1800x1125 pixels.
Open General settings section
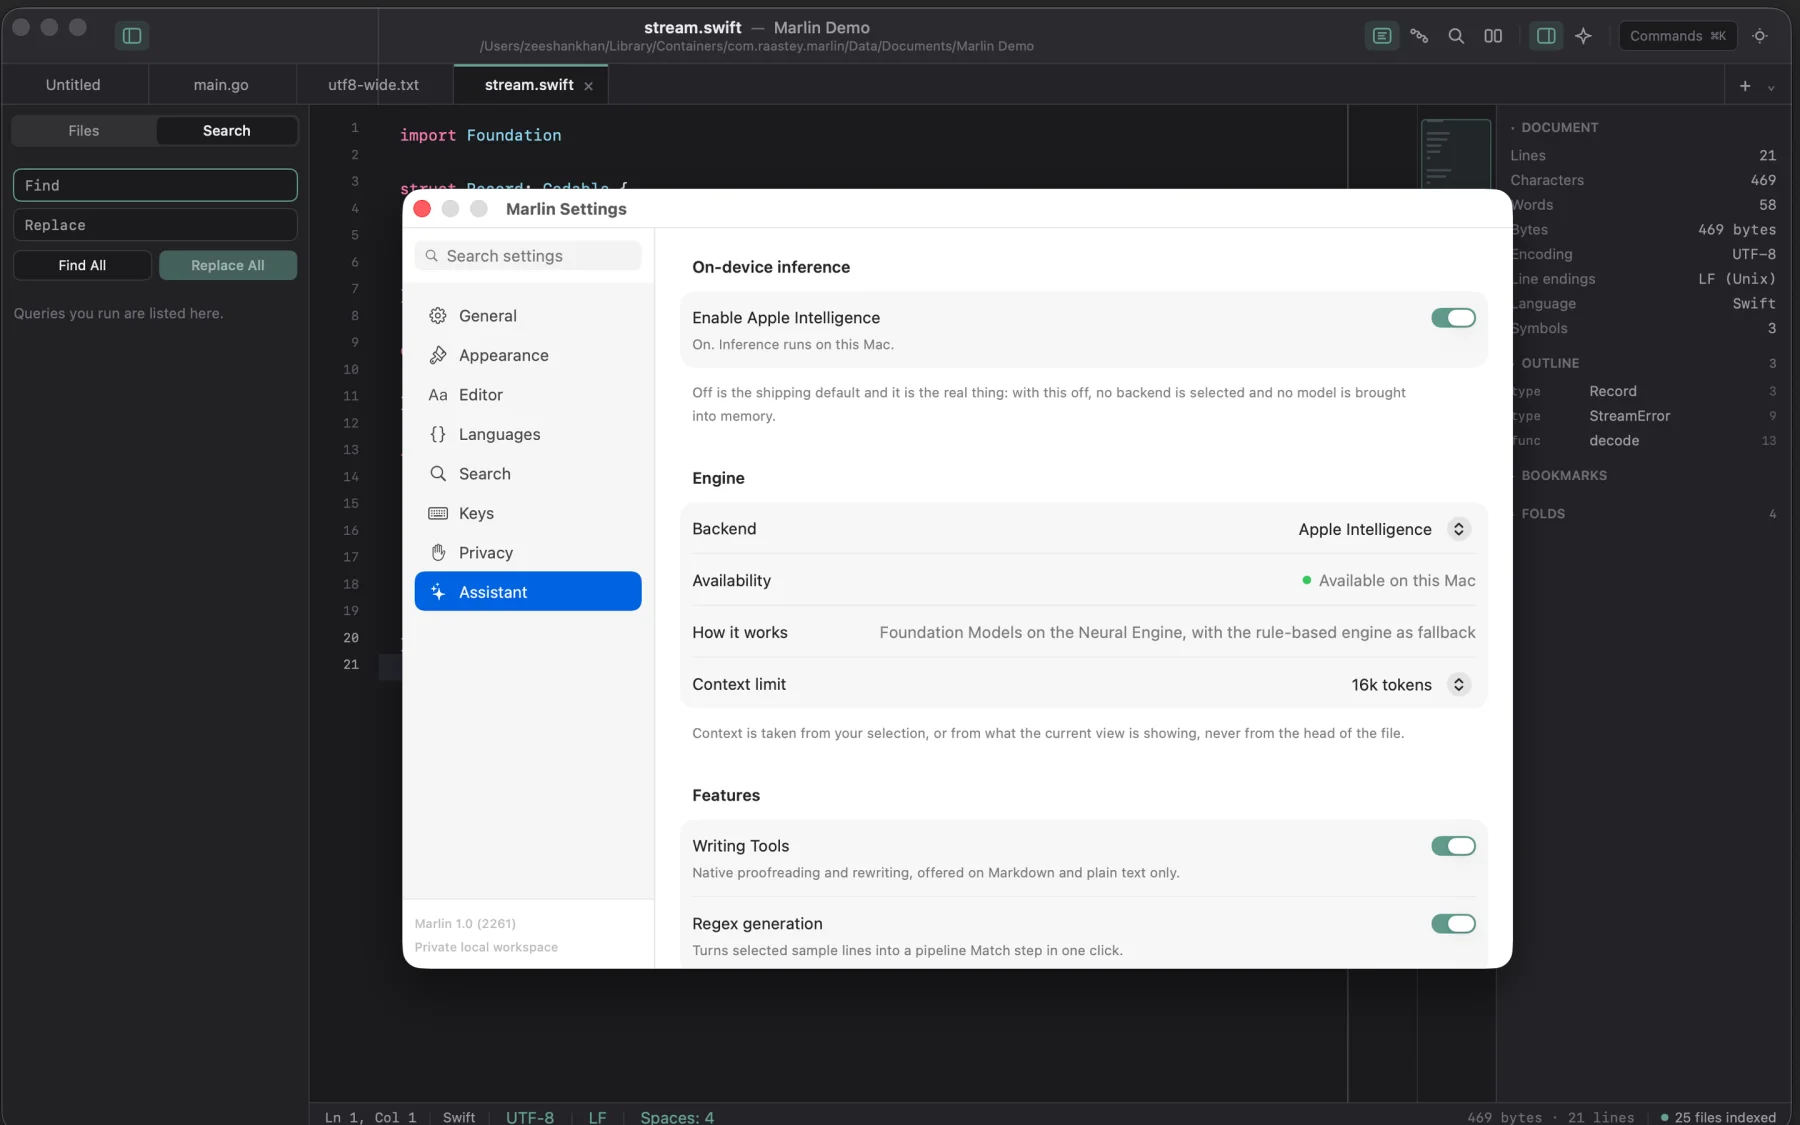[527, 316]
